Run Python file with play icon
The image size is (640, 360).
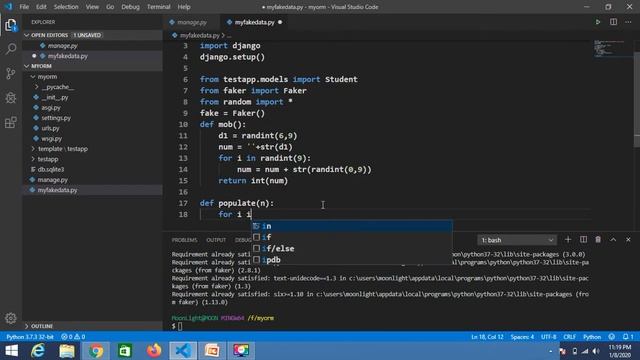(x=598, y=22)
